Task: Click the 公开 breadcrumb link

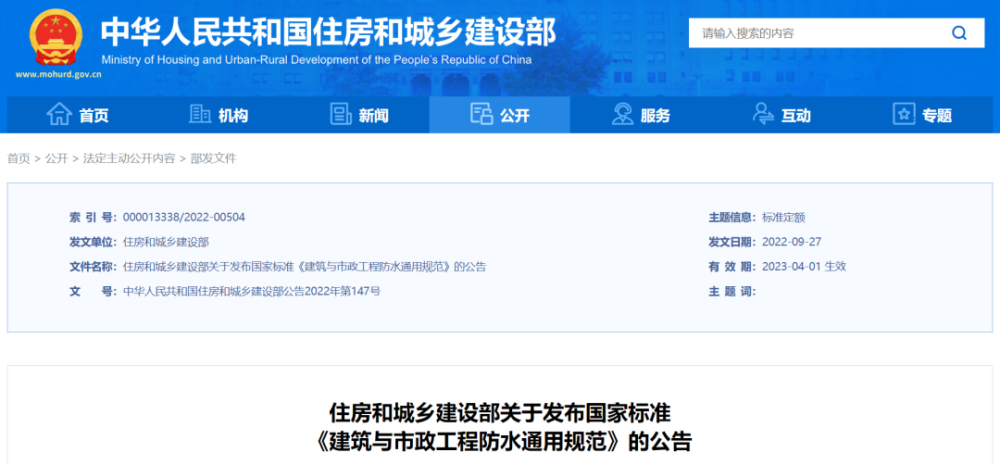Action: coord(56,159)
